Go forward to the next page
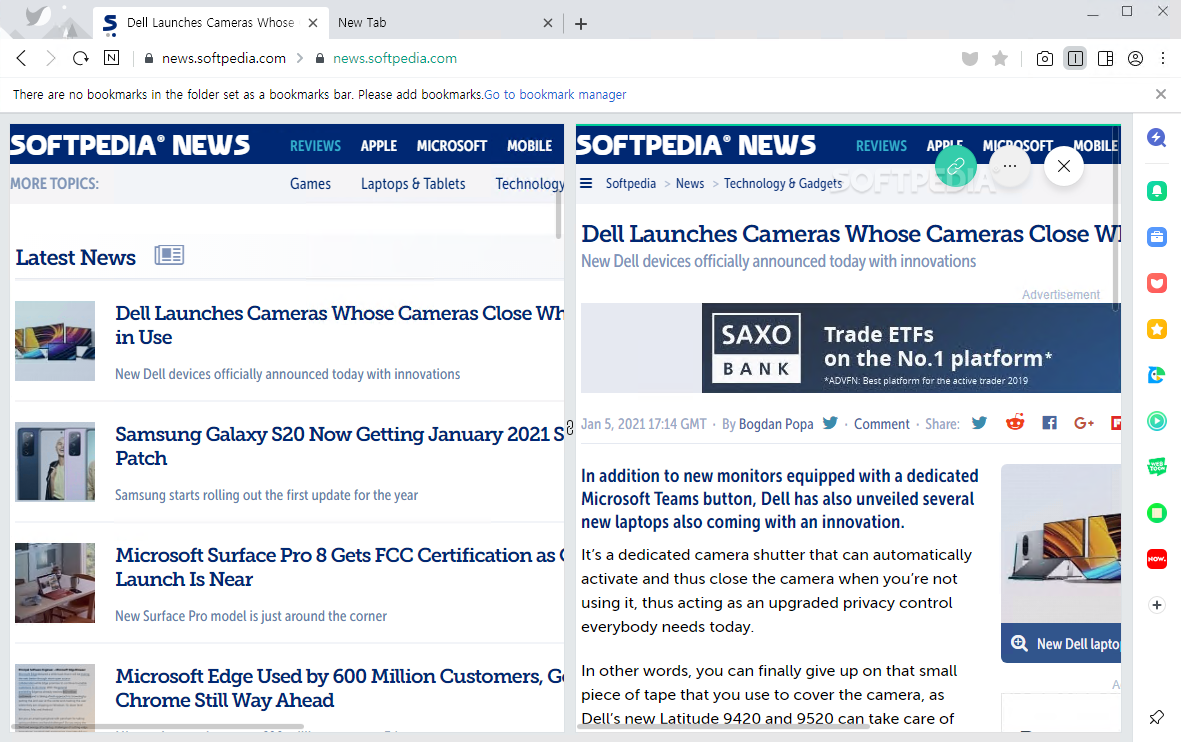 click(50, 58)
